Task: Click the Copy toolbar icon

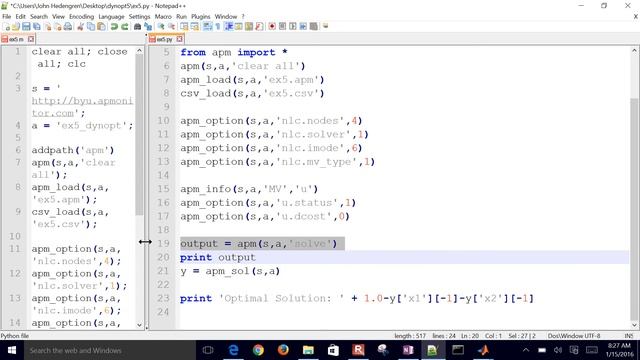Action: click(x=91, y=27)
